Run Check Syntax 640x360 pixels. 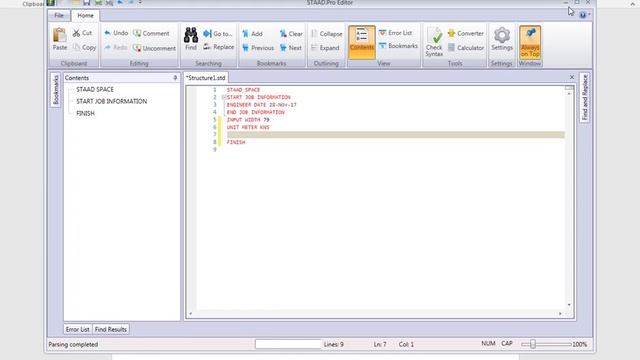(434, 42)
